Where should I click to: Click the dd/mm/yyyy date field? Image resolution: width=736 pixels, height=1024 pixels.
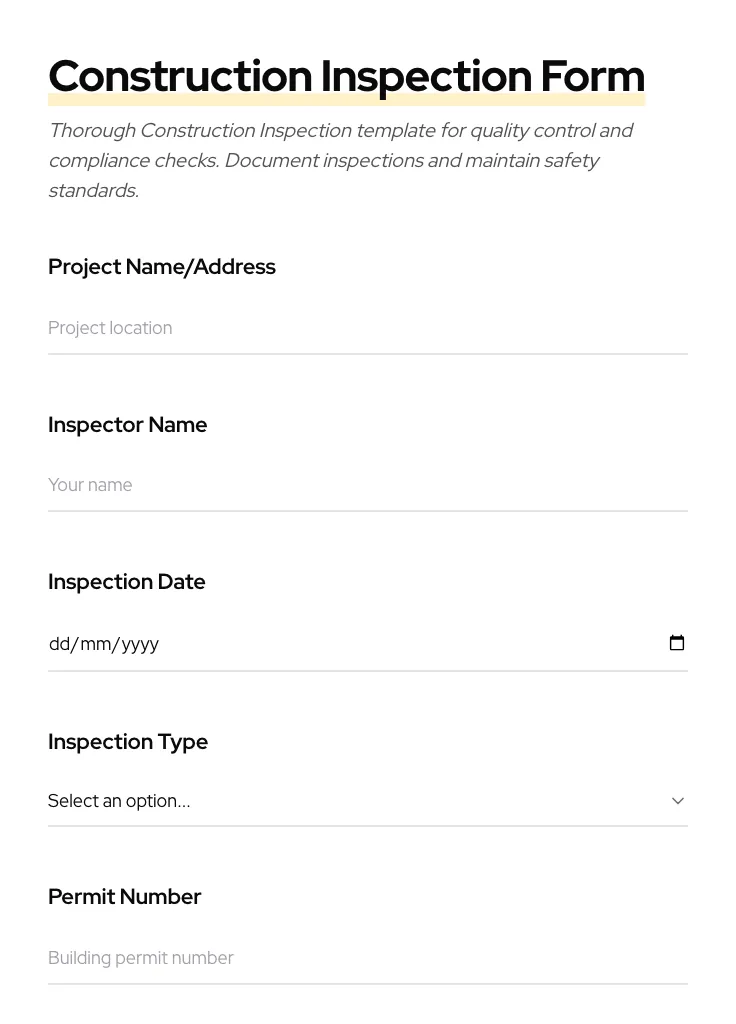point(300,643)
